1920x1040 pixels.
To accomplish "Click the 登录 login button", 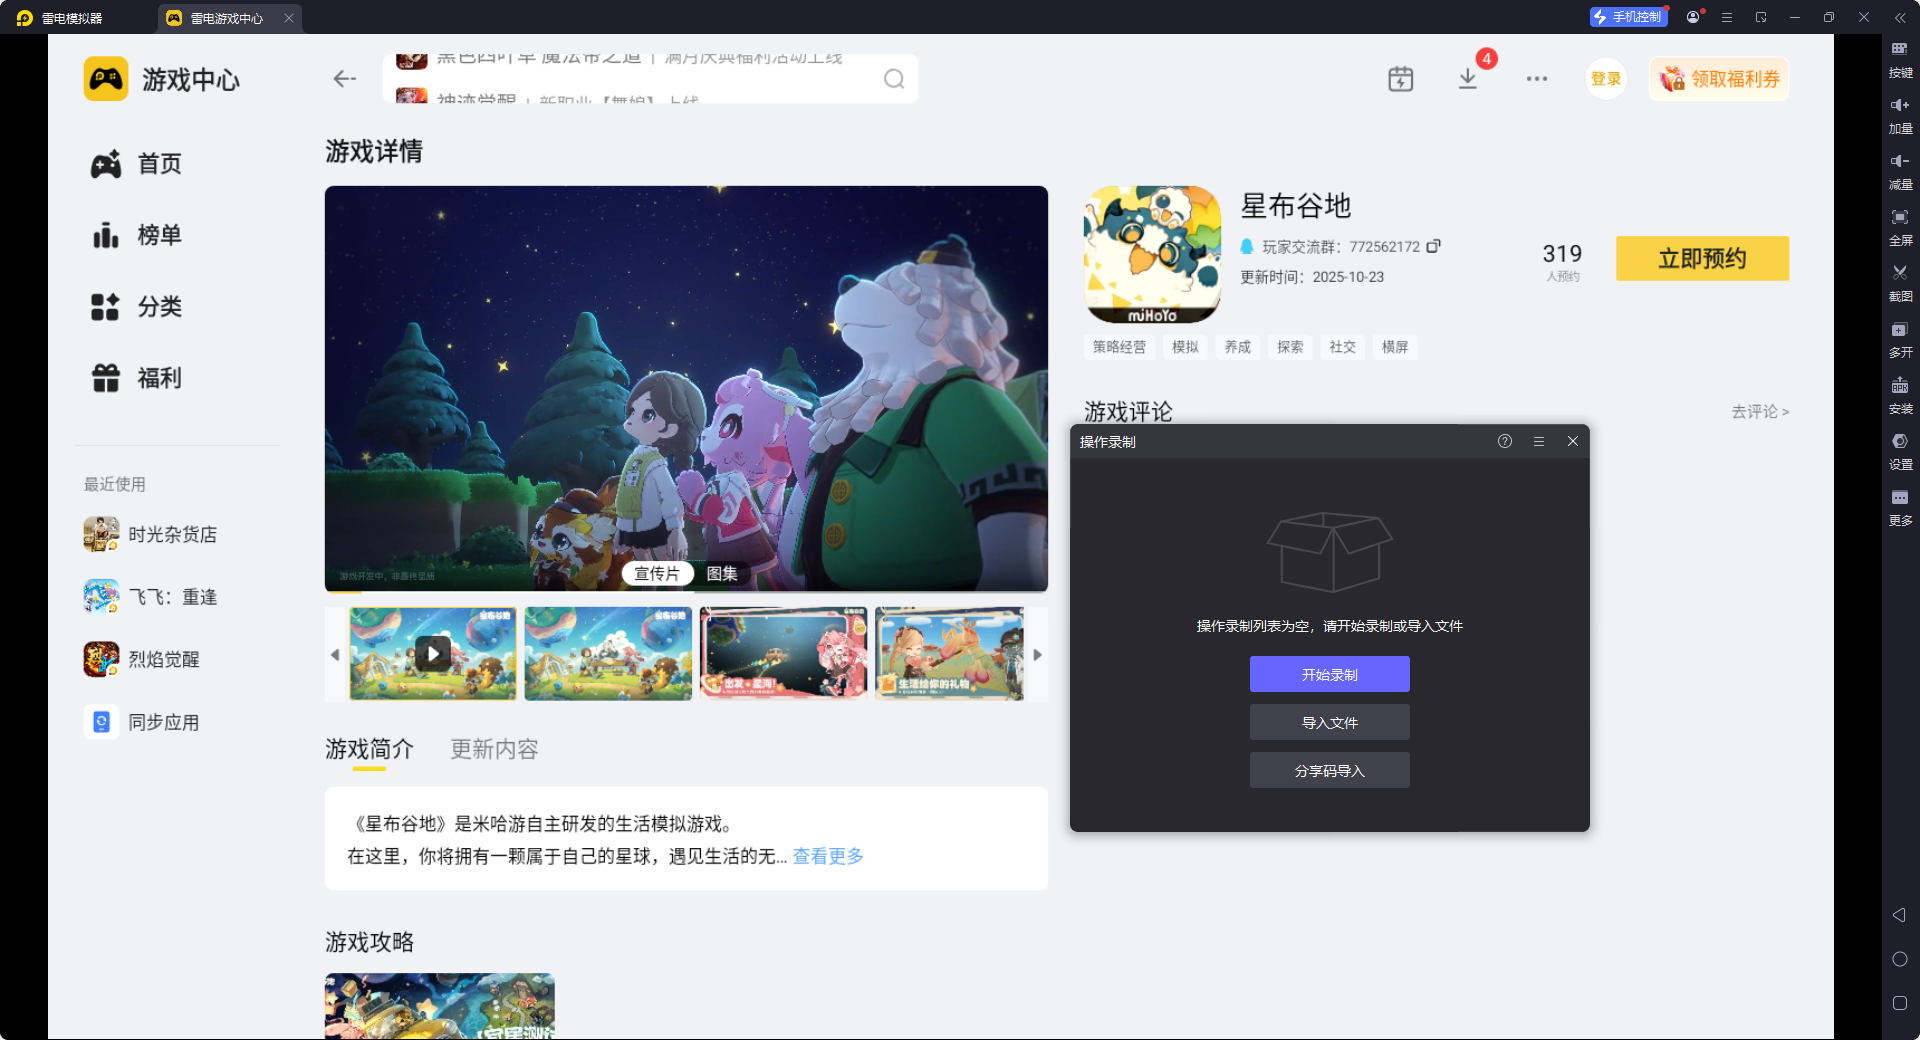I will 1606,79.
